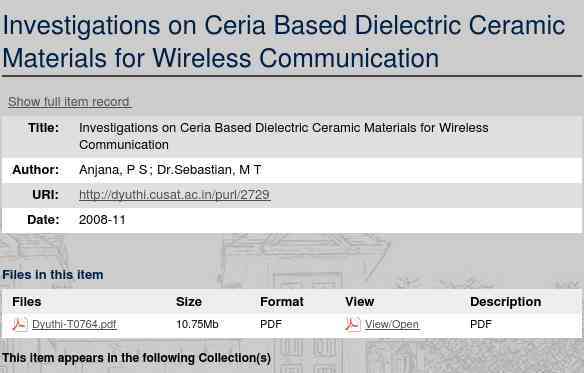Click the PDF text under Description column

(x=481, y=324)
